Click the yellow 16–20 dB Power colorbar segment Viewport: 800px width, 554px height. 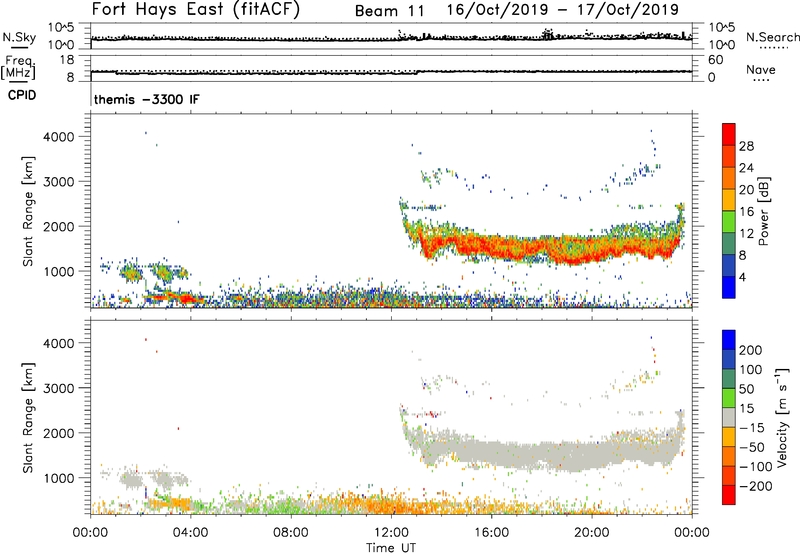coord(729,200)
